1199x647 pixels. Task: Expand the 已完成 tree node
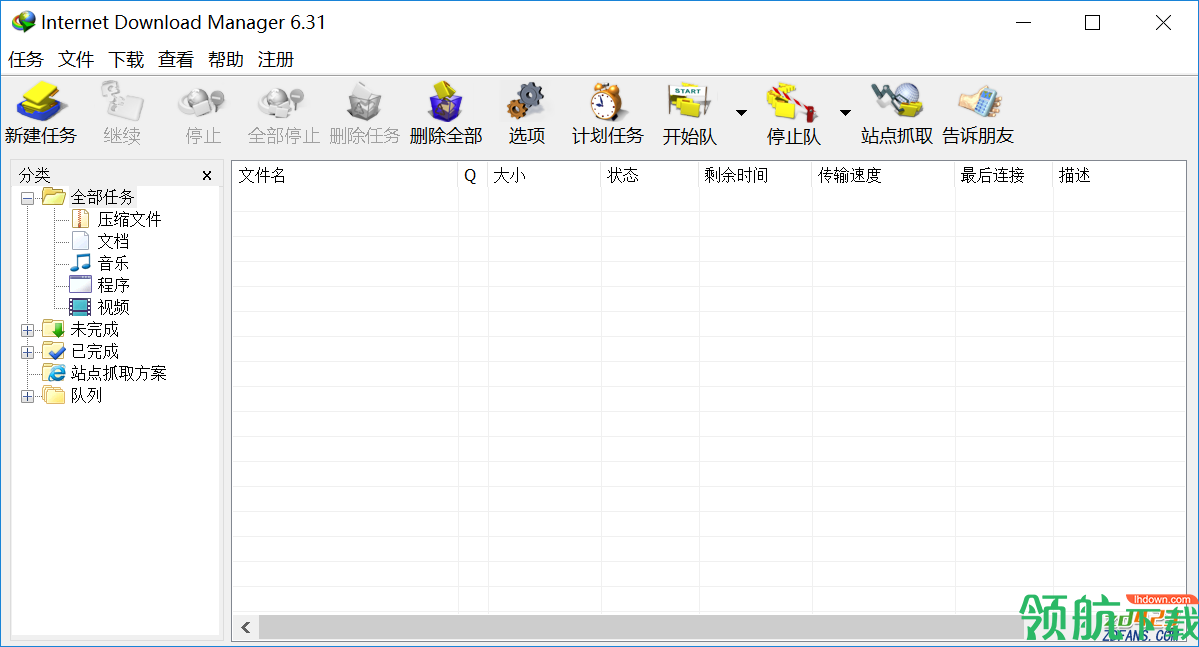28,353
